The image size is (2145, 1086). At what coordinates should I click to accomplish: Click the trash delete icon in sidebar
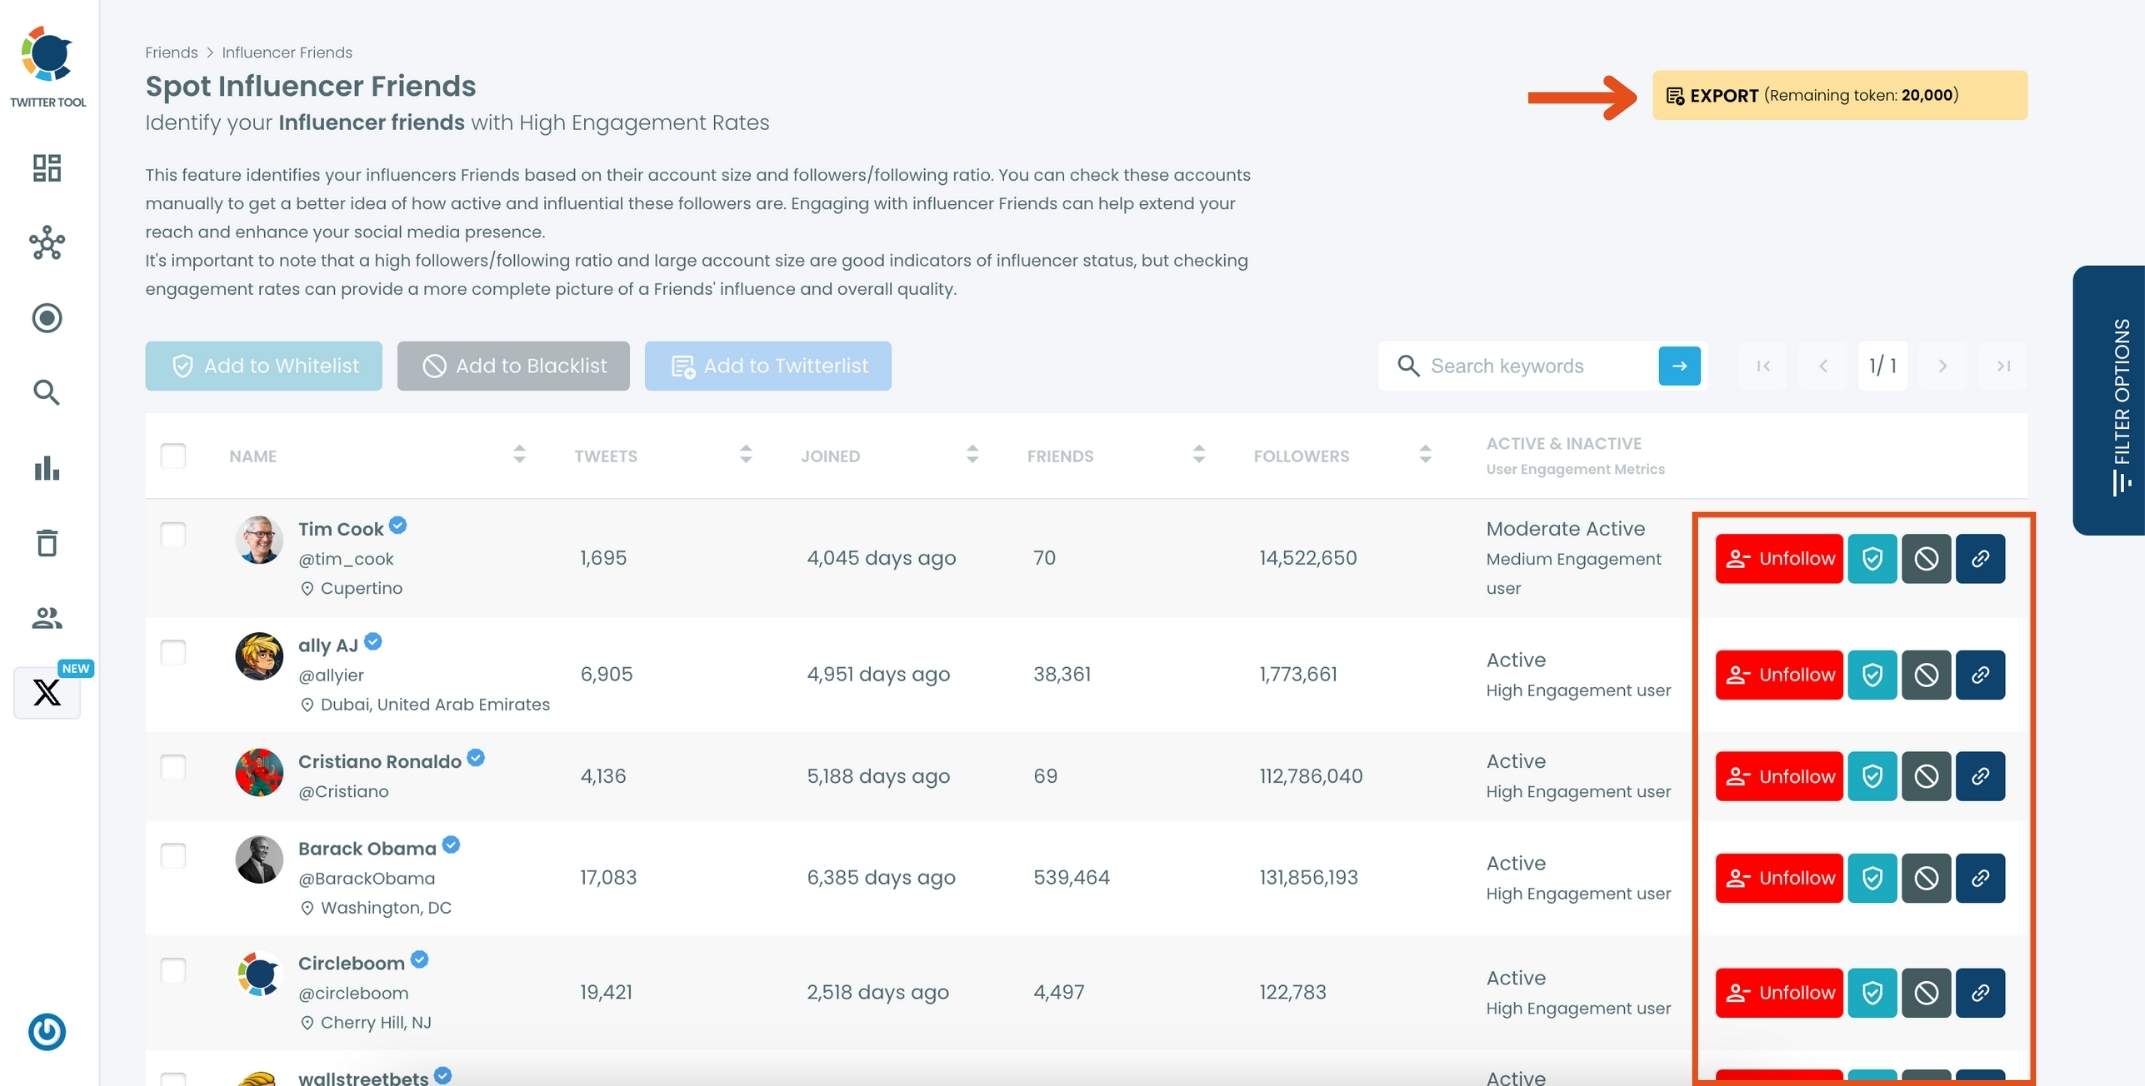pos(47,543)
